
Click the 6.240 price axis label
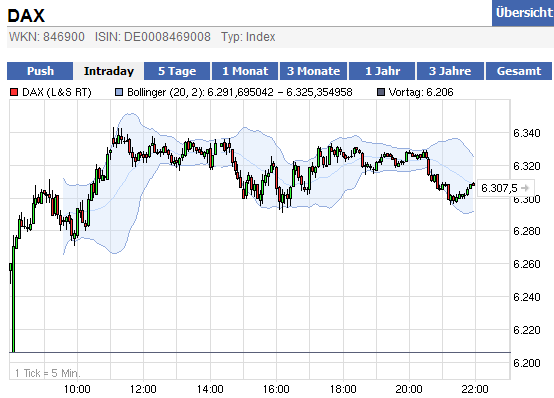point(527,297)
